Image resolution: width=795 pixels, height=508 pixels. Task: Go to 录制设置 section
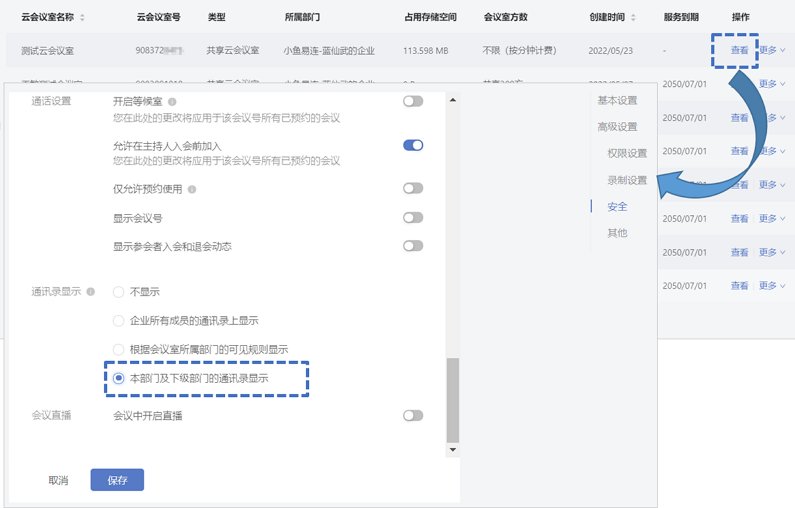click(x=627, y=180)
